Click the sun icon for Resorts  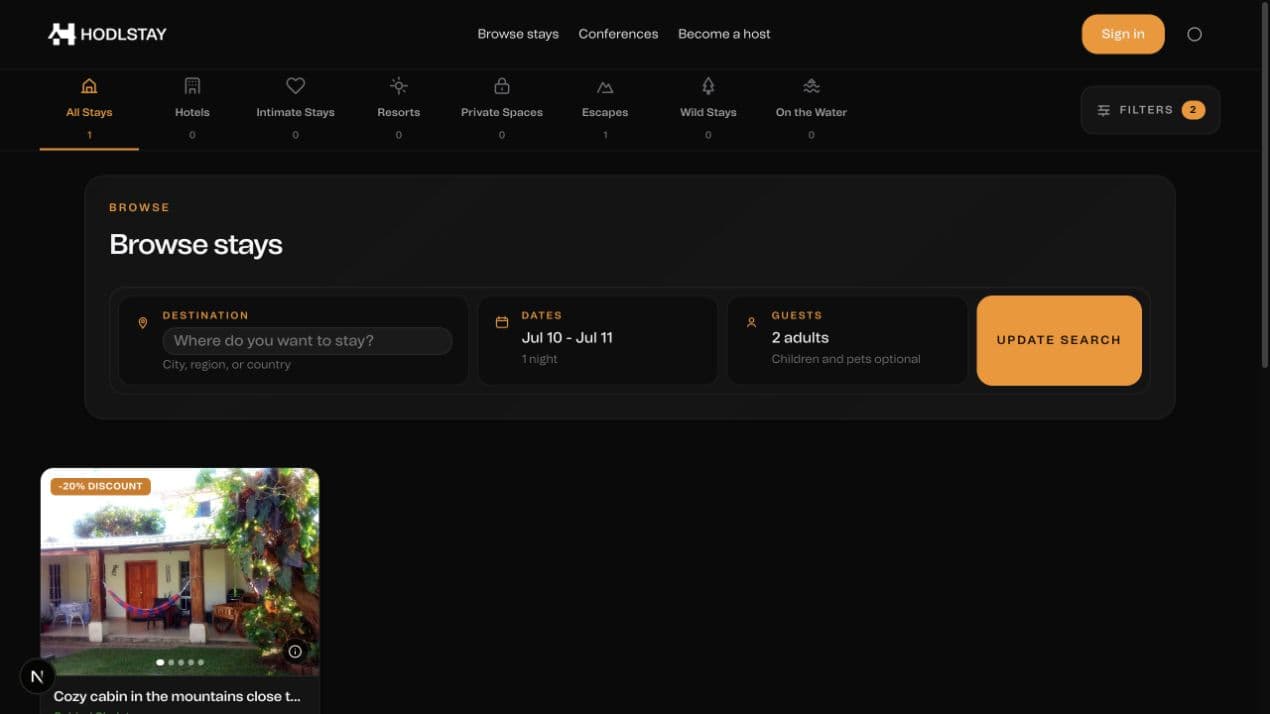[x=398, y=86]
